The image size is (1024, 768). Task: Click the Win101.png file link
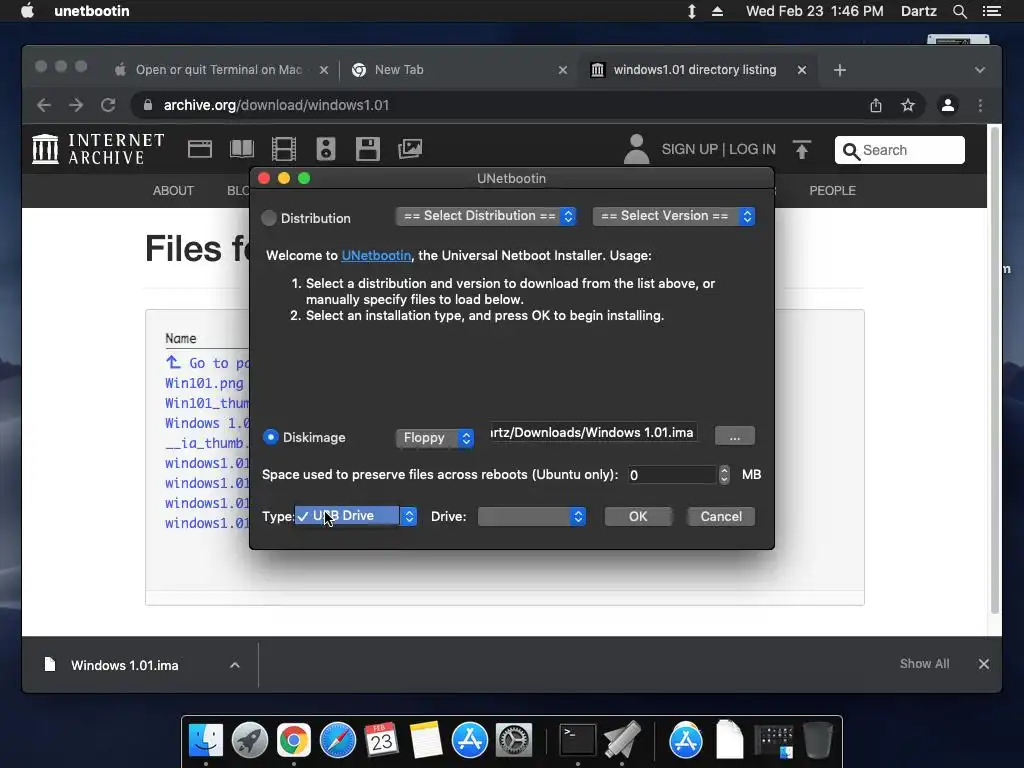[204, 383]
